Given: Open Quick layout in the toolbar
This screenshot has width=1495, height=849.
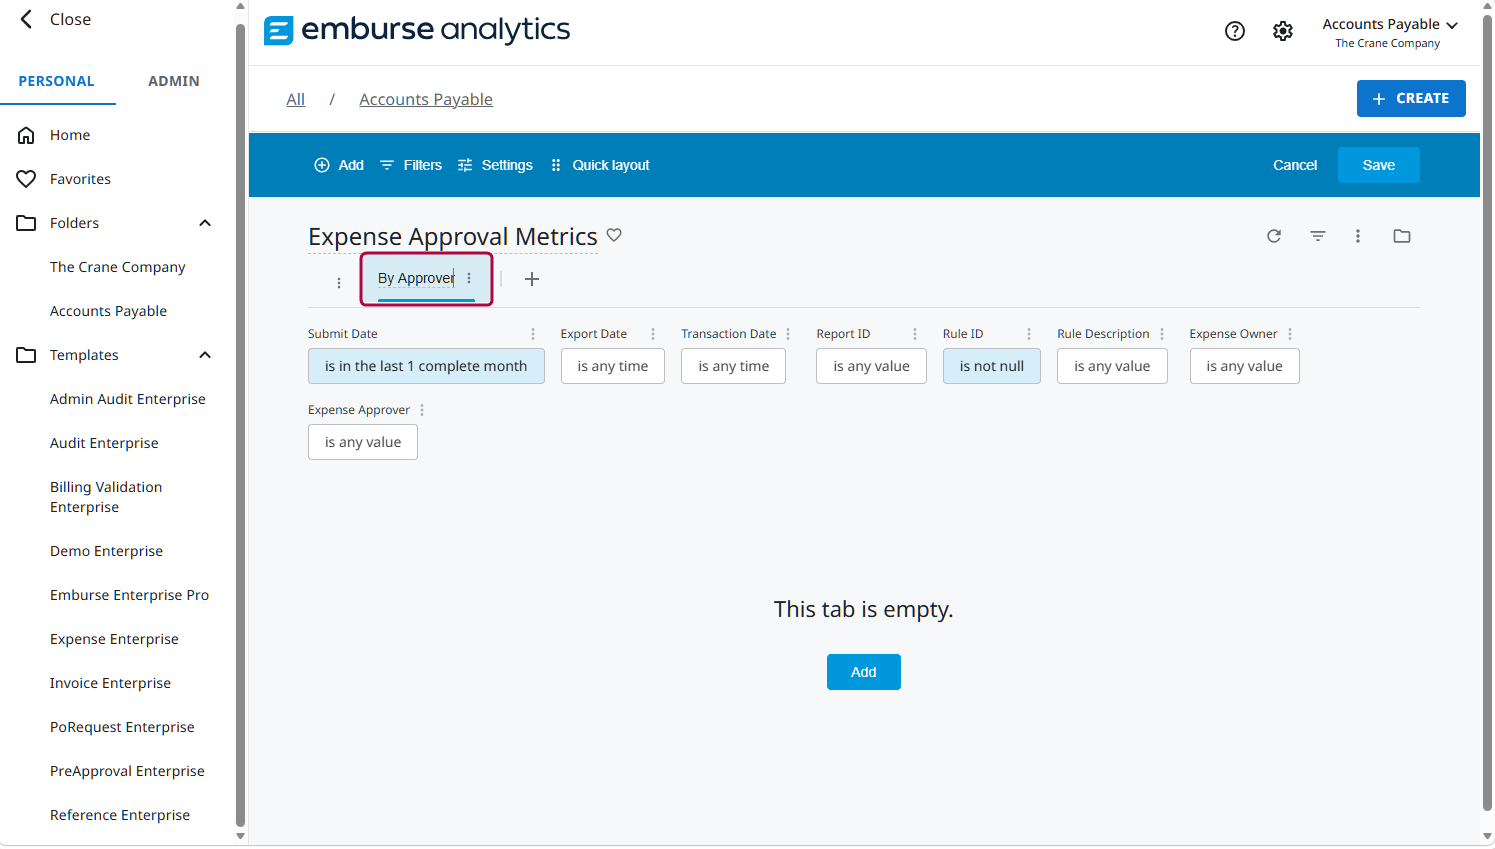Looking at the screenshot, I should pyautogui.click(x=600, y=165).
